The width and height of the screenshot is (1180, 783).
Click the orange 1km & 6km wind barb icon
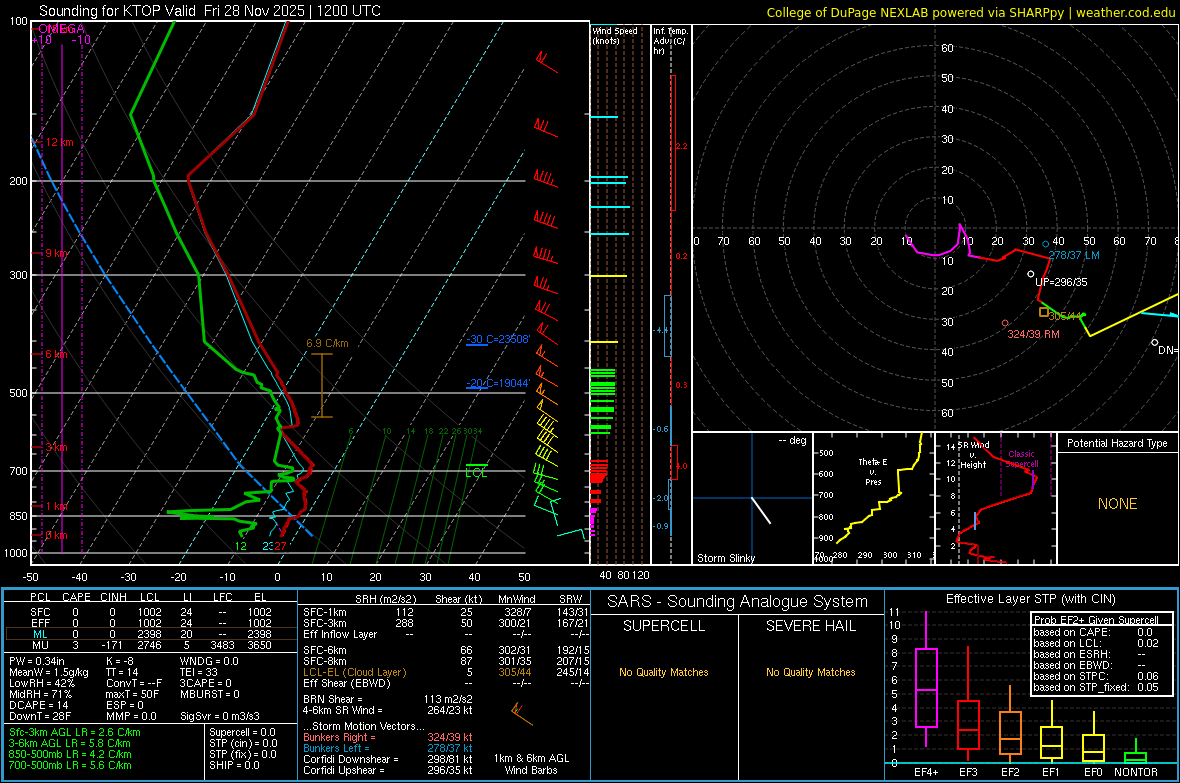521,714
